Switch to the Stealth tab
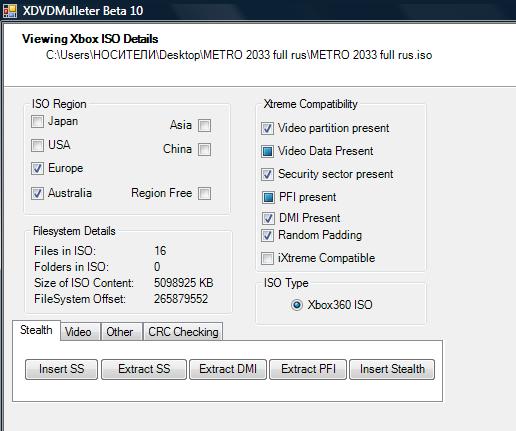The width and height of the screenshot is (516, 431). 36,330
